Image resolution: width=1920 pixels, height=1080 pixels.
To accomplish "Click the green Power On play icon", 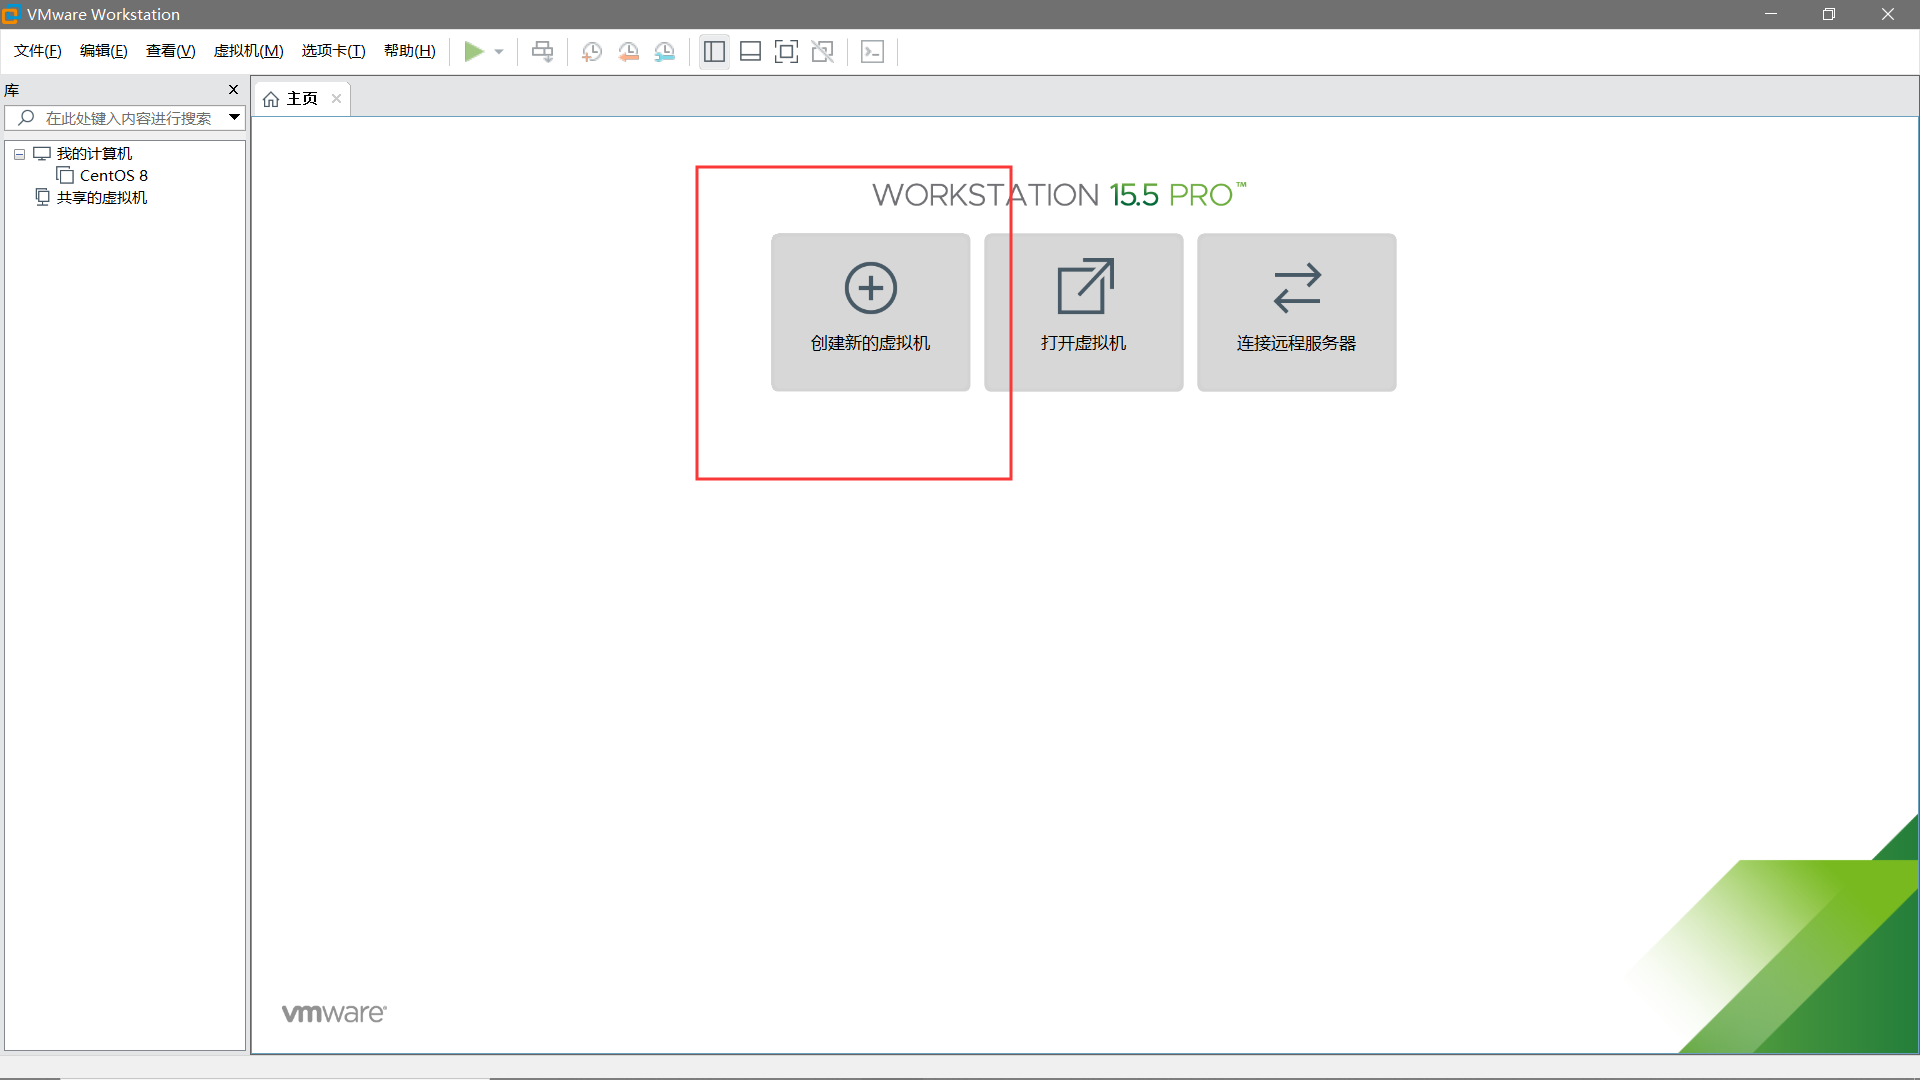I will [474, 52].
